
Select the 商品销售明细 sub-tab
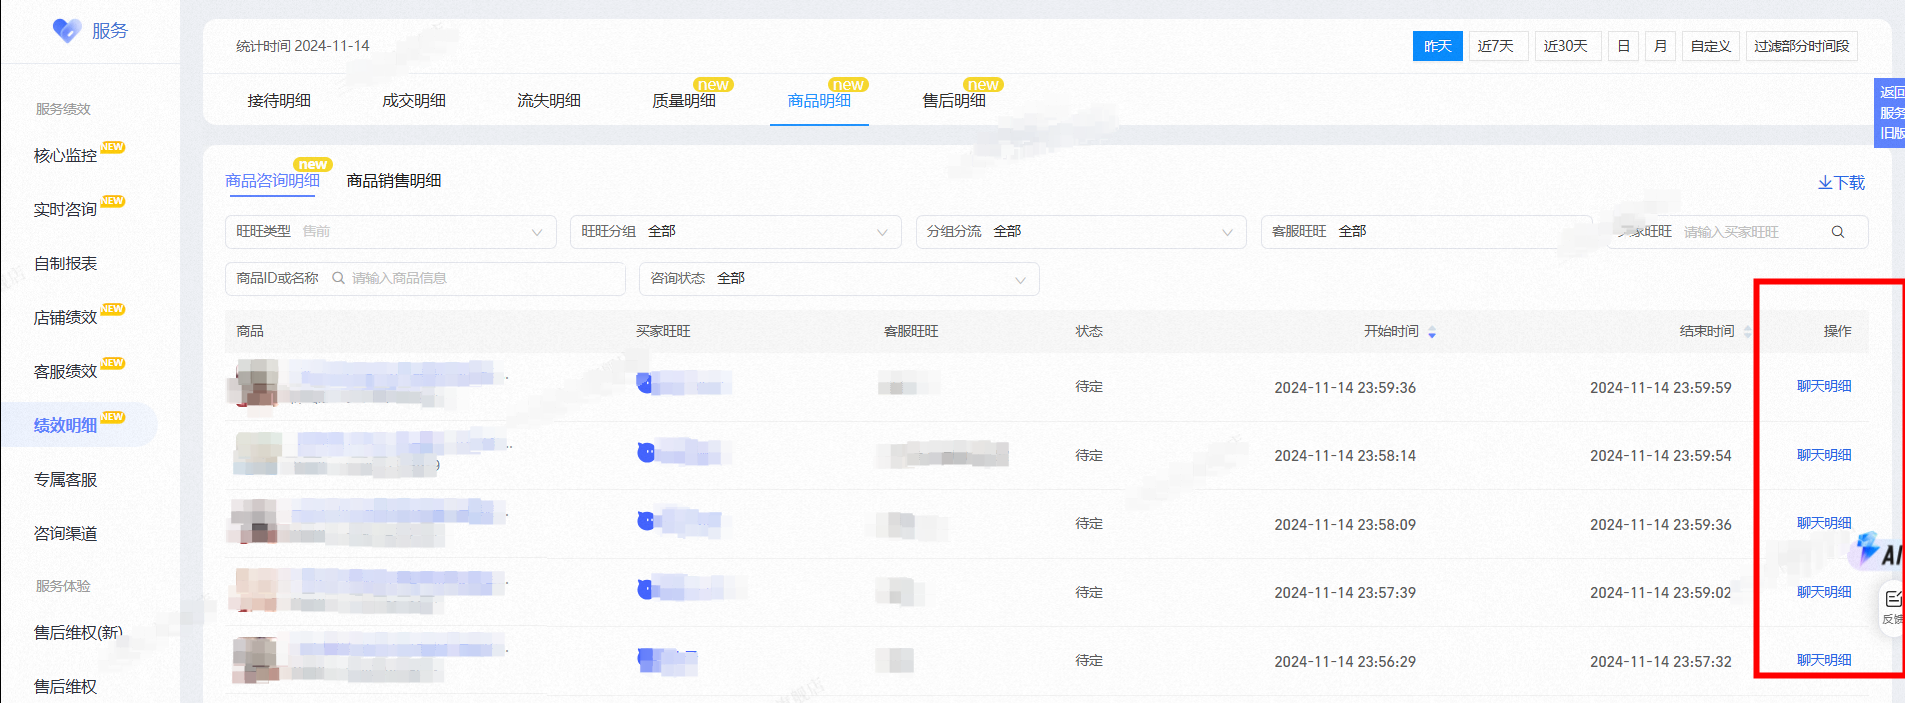click(x=394, y=181)
